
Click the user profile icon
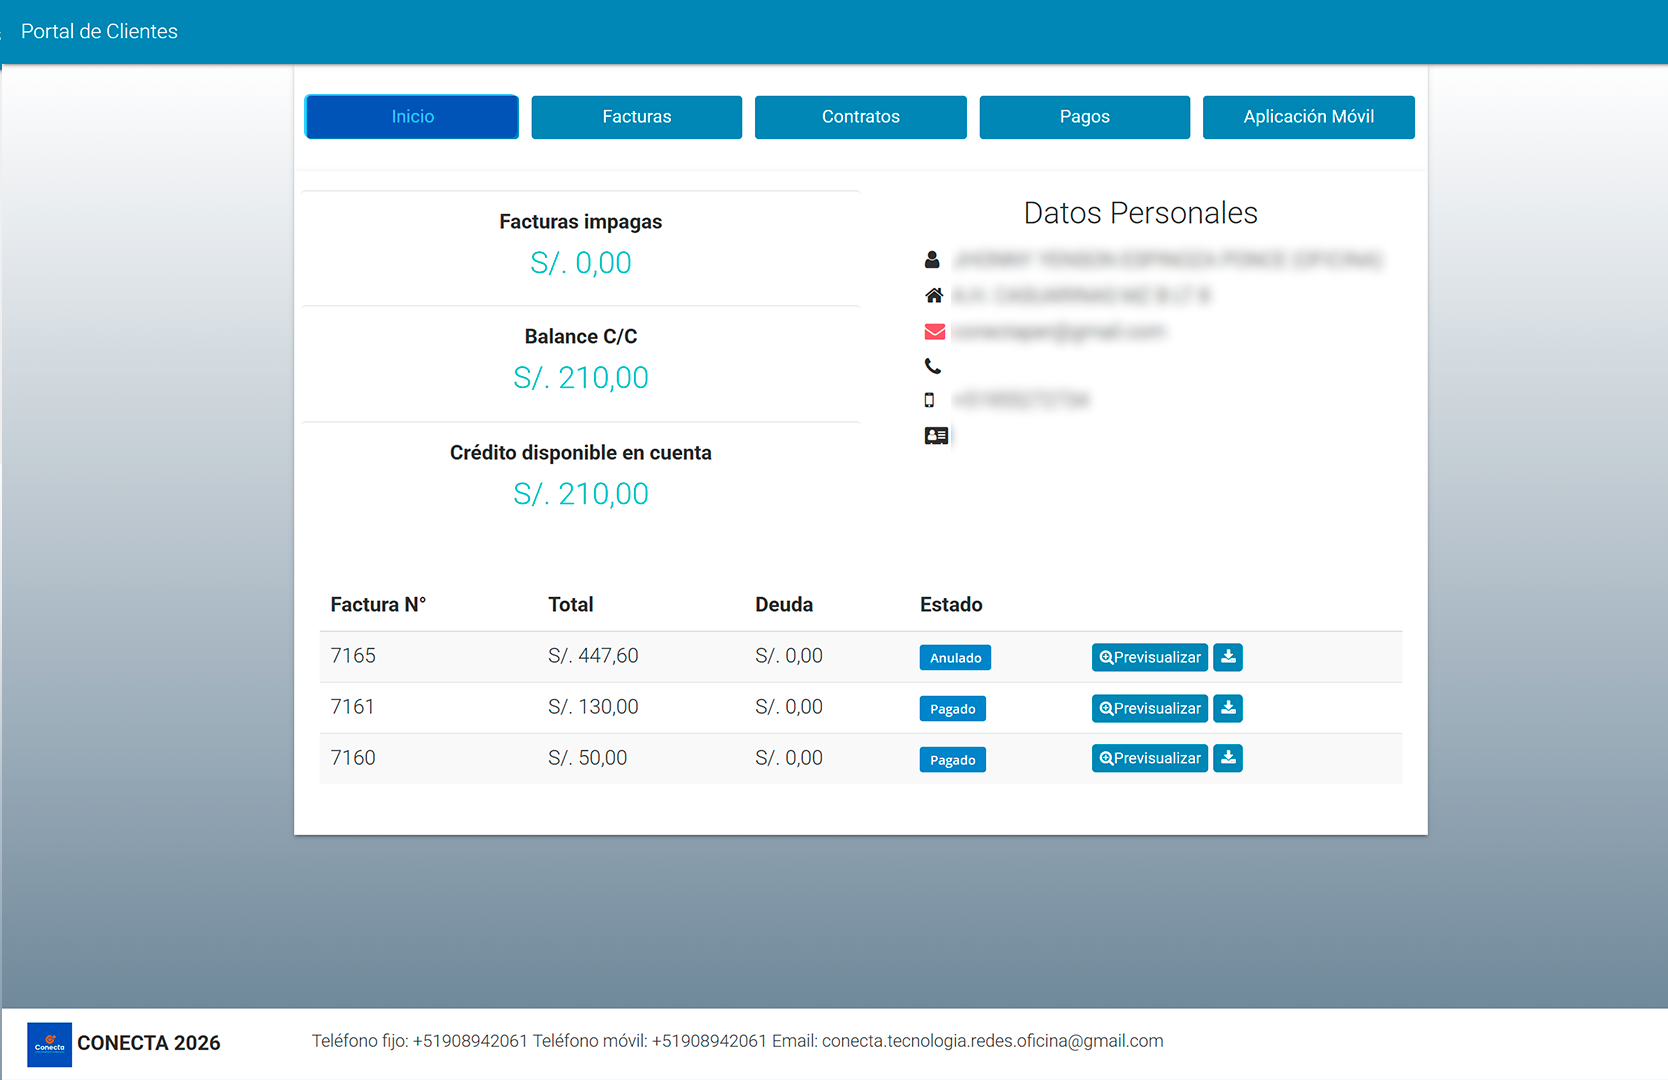point(932,260)
